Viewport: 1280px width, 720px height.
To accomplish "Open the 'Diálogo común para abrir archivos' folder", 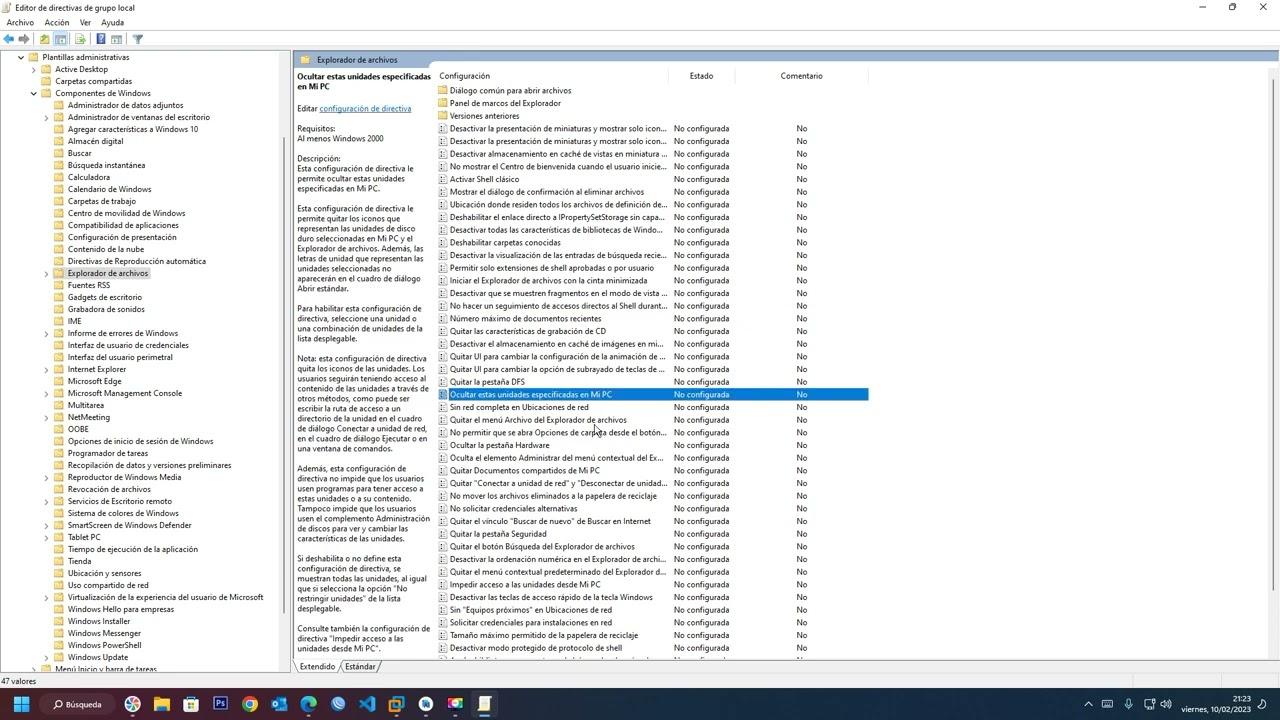I will pyautogui.click(x=510, y=90).
